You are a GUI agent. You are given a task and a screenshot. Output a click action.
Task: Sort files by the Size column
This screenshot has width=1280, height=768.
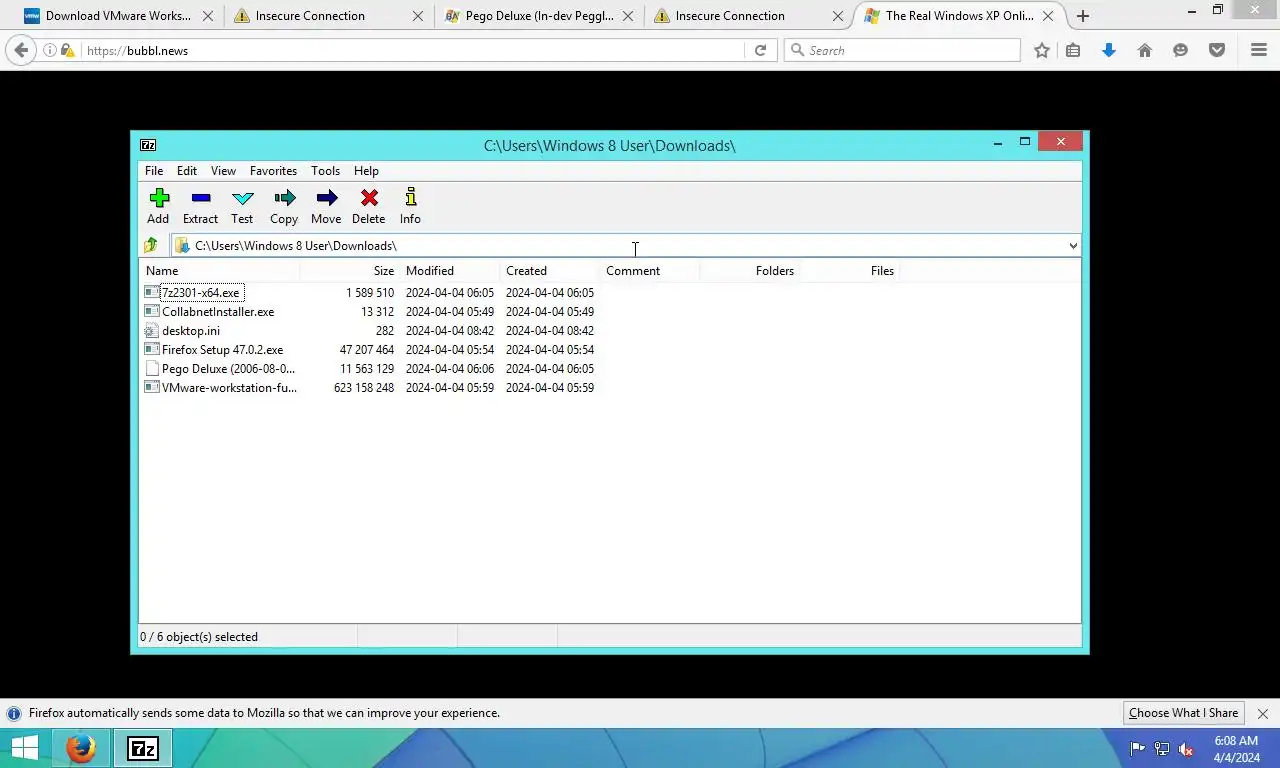[349, 271]
